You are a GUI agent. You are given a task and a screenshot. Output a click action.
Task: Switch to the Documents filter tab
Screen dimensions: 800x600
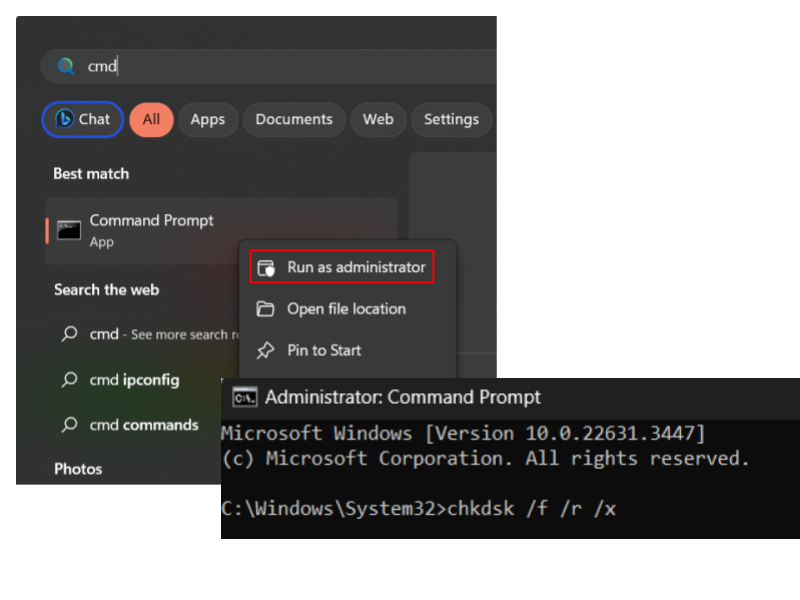tap(294, 119)
